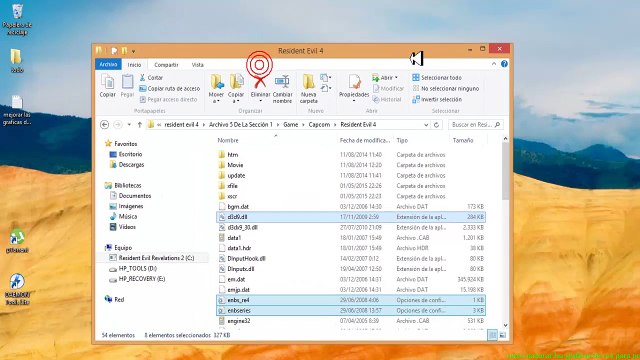The width and height of the screenshot is (640, 360).
Task: Switch to the Compartir ribbon tab
Action: point(166,65)
